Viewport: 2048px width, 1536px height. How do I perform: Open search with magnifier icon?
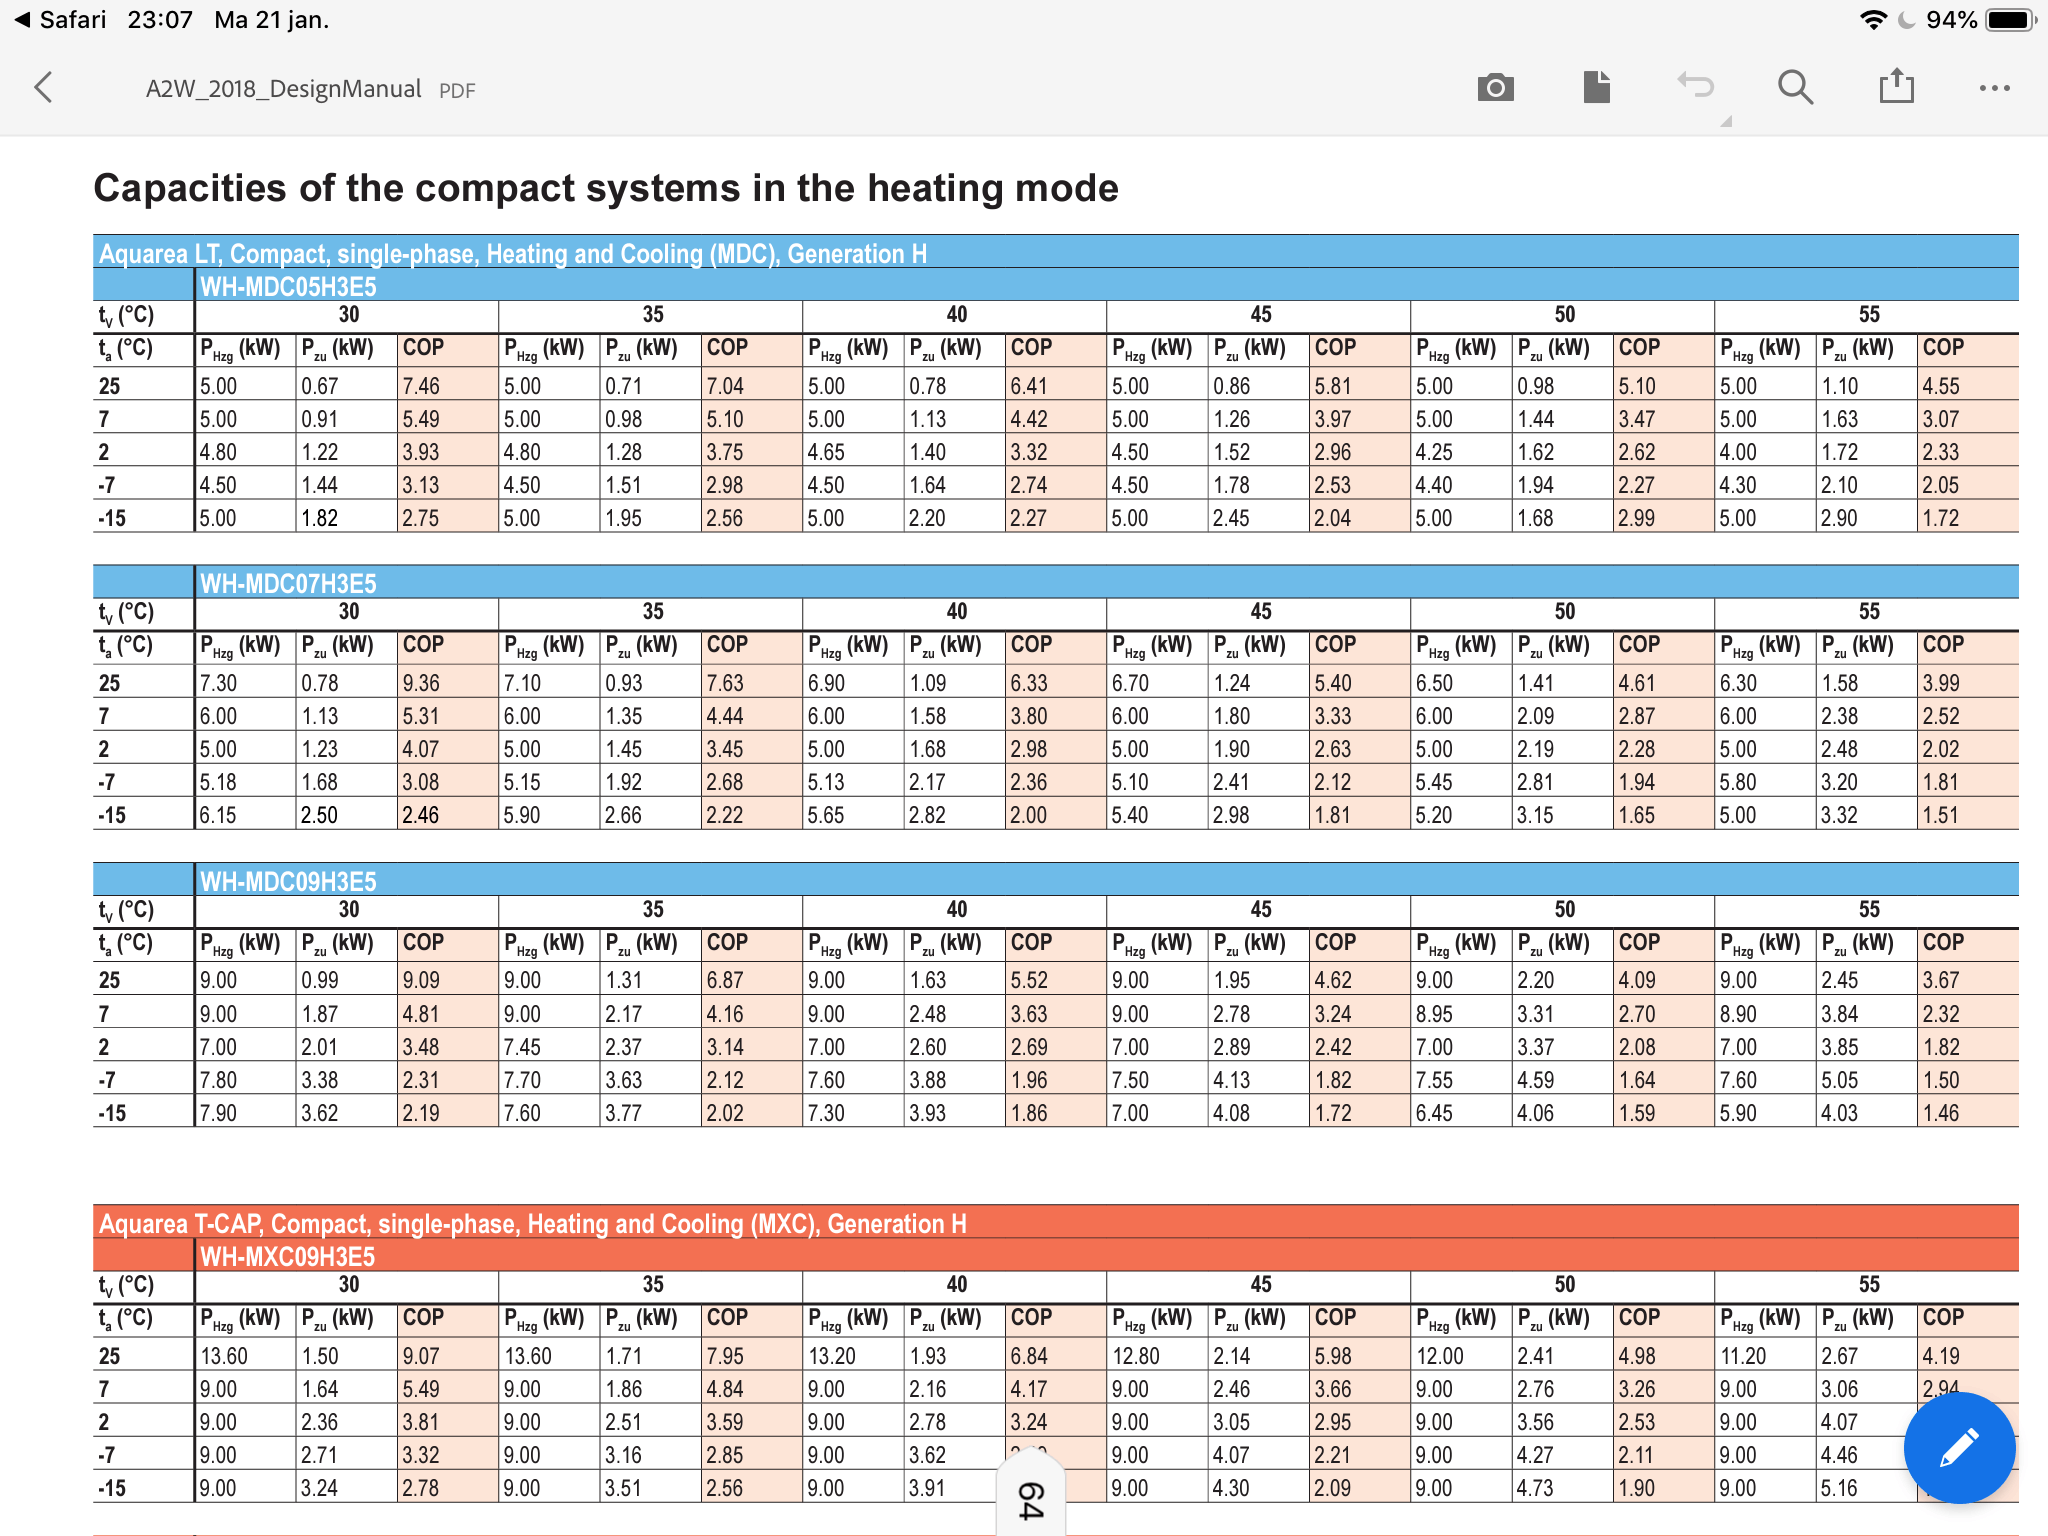pos(1795,88)
